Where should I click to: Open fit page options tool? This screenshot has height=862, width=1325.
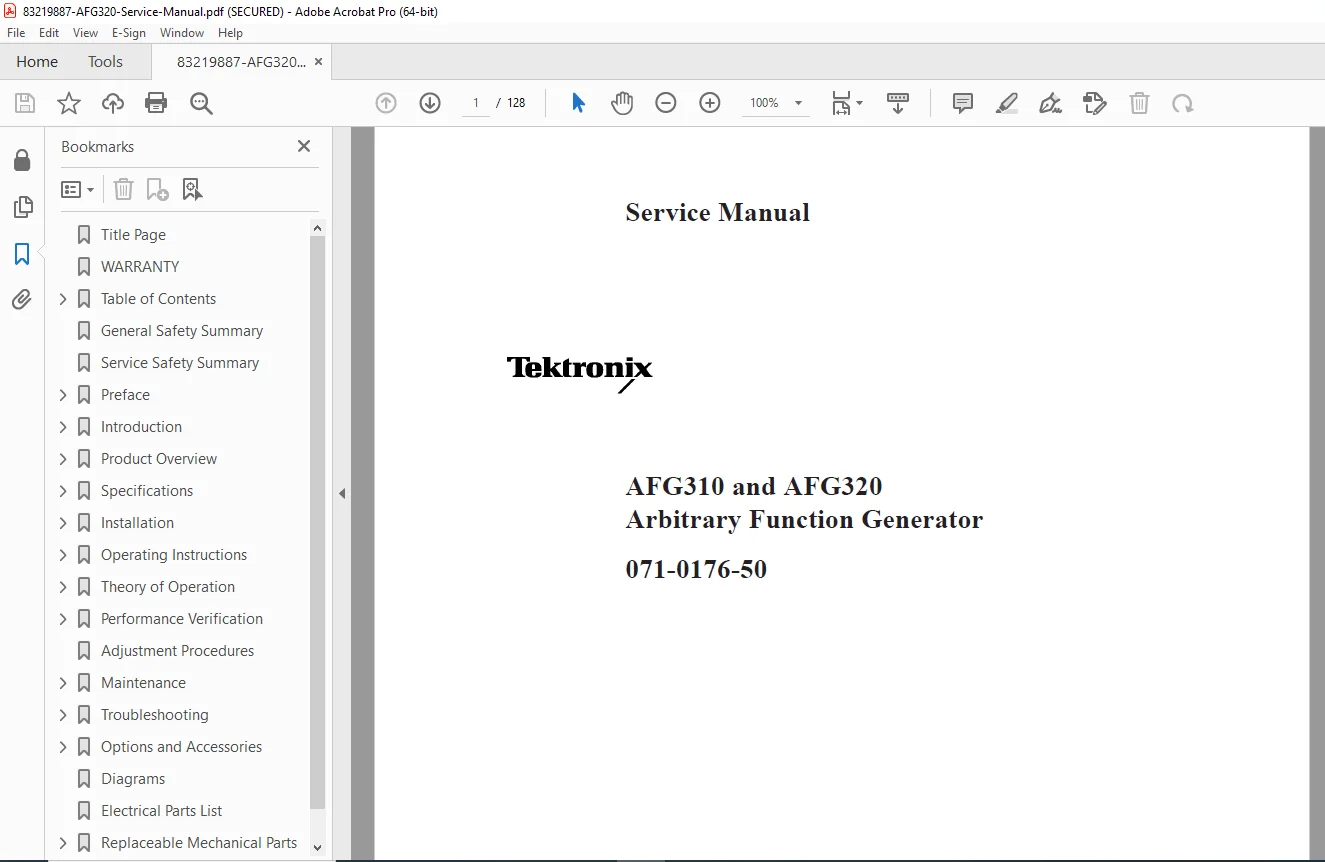point(847,103)
